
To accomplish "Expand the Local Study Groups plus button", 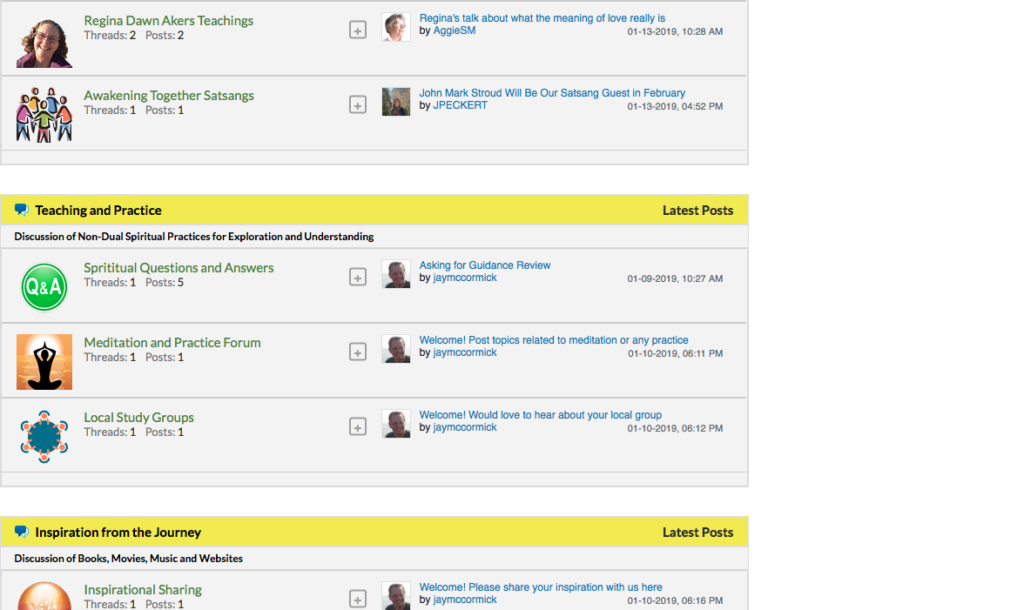I will pos(358,427).
